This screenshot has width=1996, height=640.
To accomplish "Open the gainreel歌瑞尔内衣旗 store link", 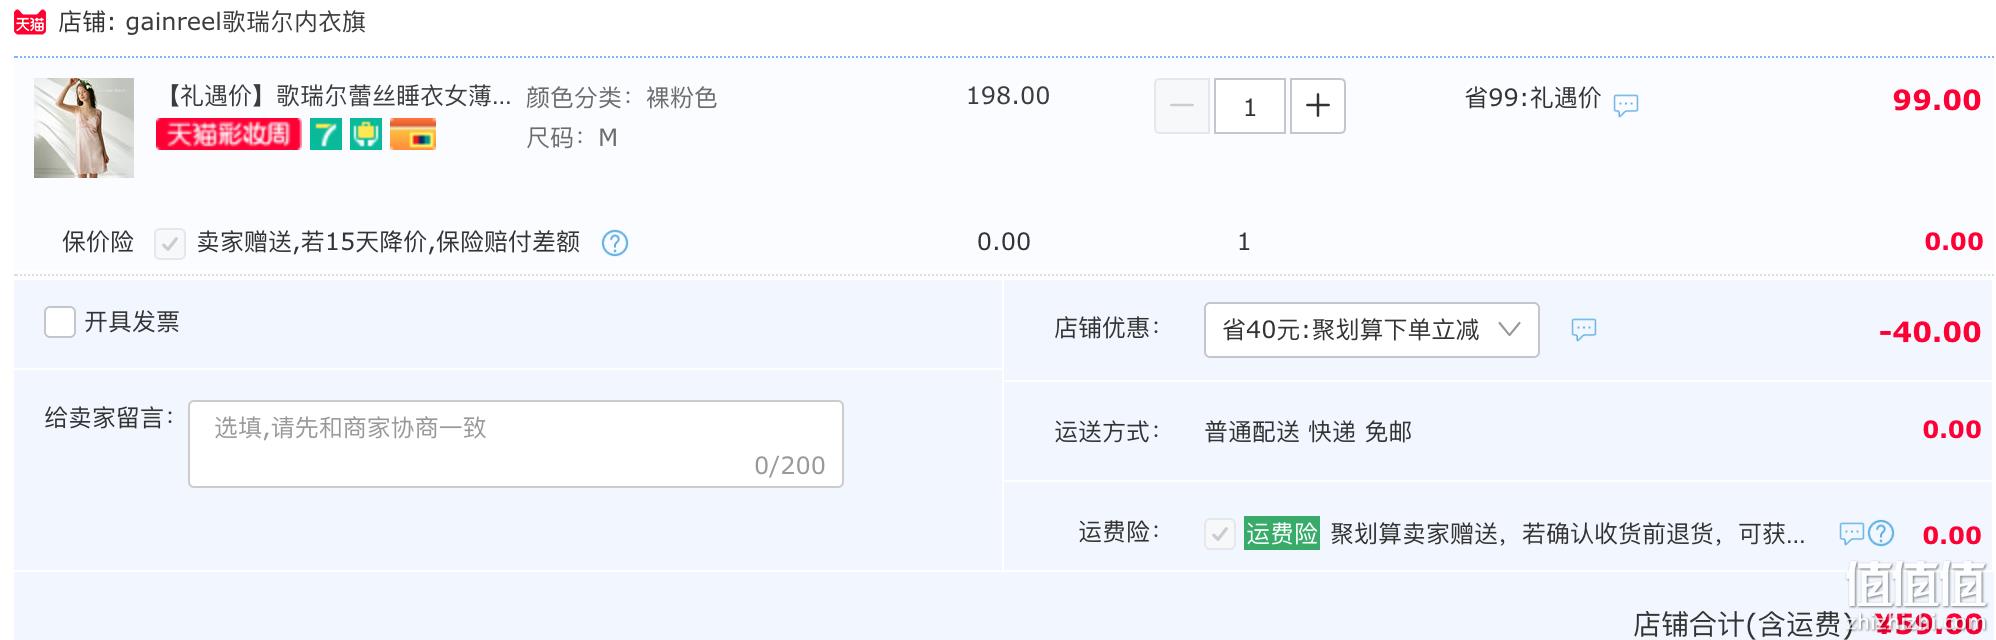I will point(245,22).
